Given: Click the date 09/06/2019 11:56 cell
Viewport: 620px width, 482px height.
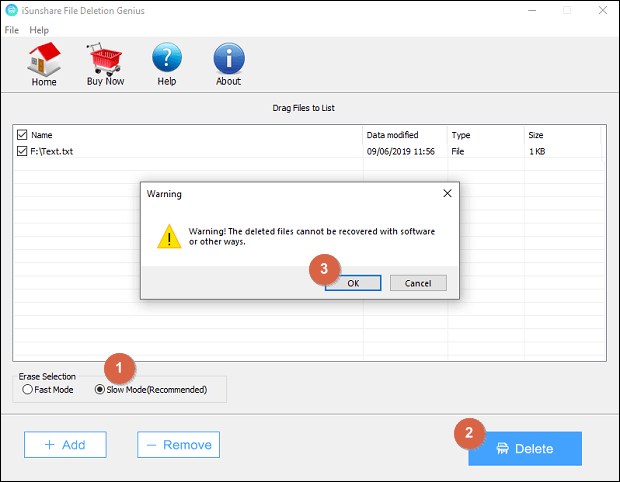Looking at the screenshot, I should point(401,151).
